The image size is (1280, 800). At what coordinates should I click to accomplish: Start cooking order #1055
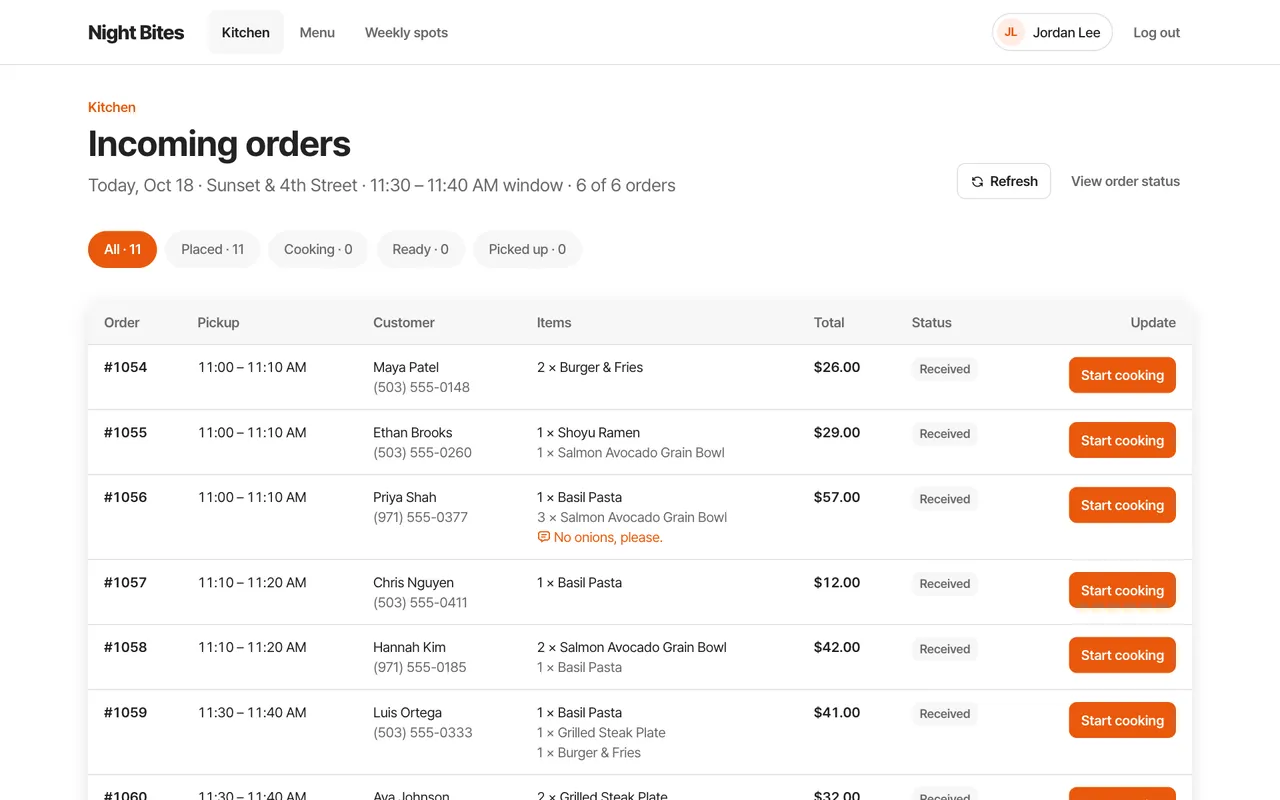click(x=1122, y=440)
